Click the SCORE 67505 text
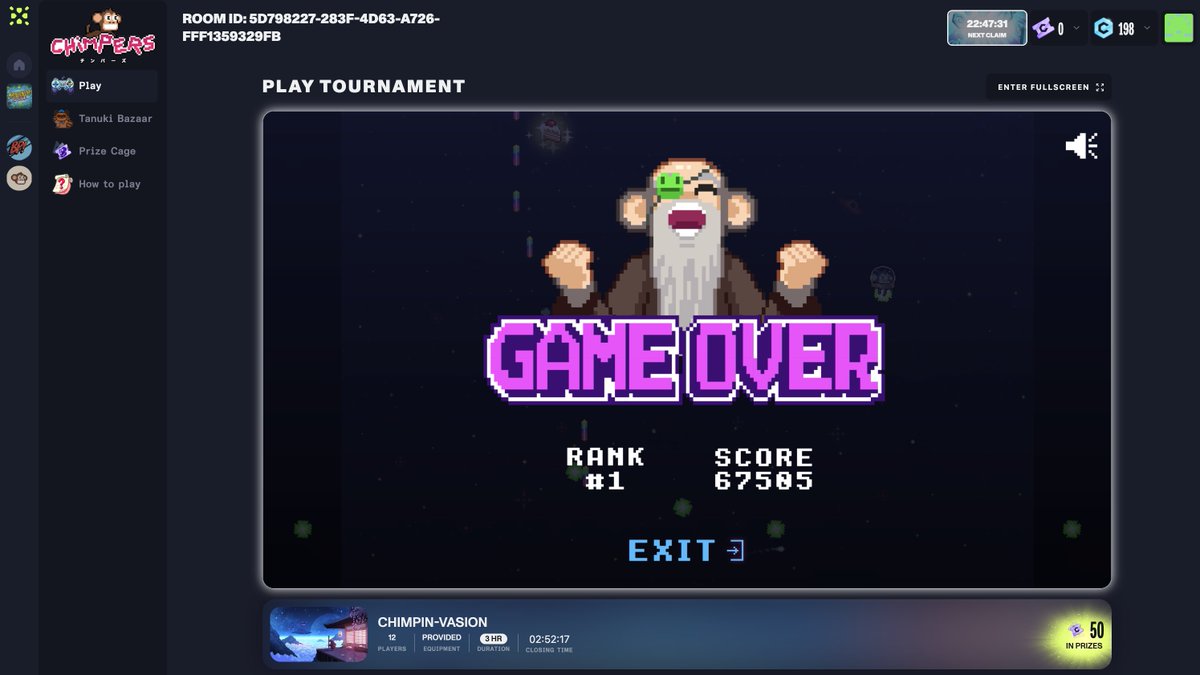 763,469
